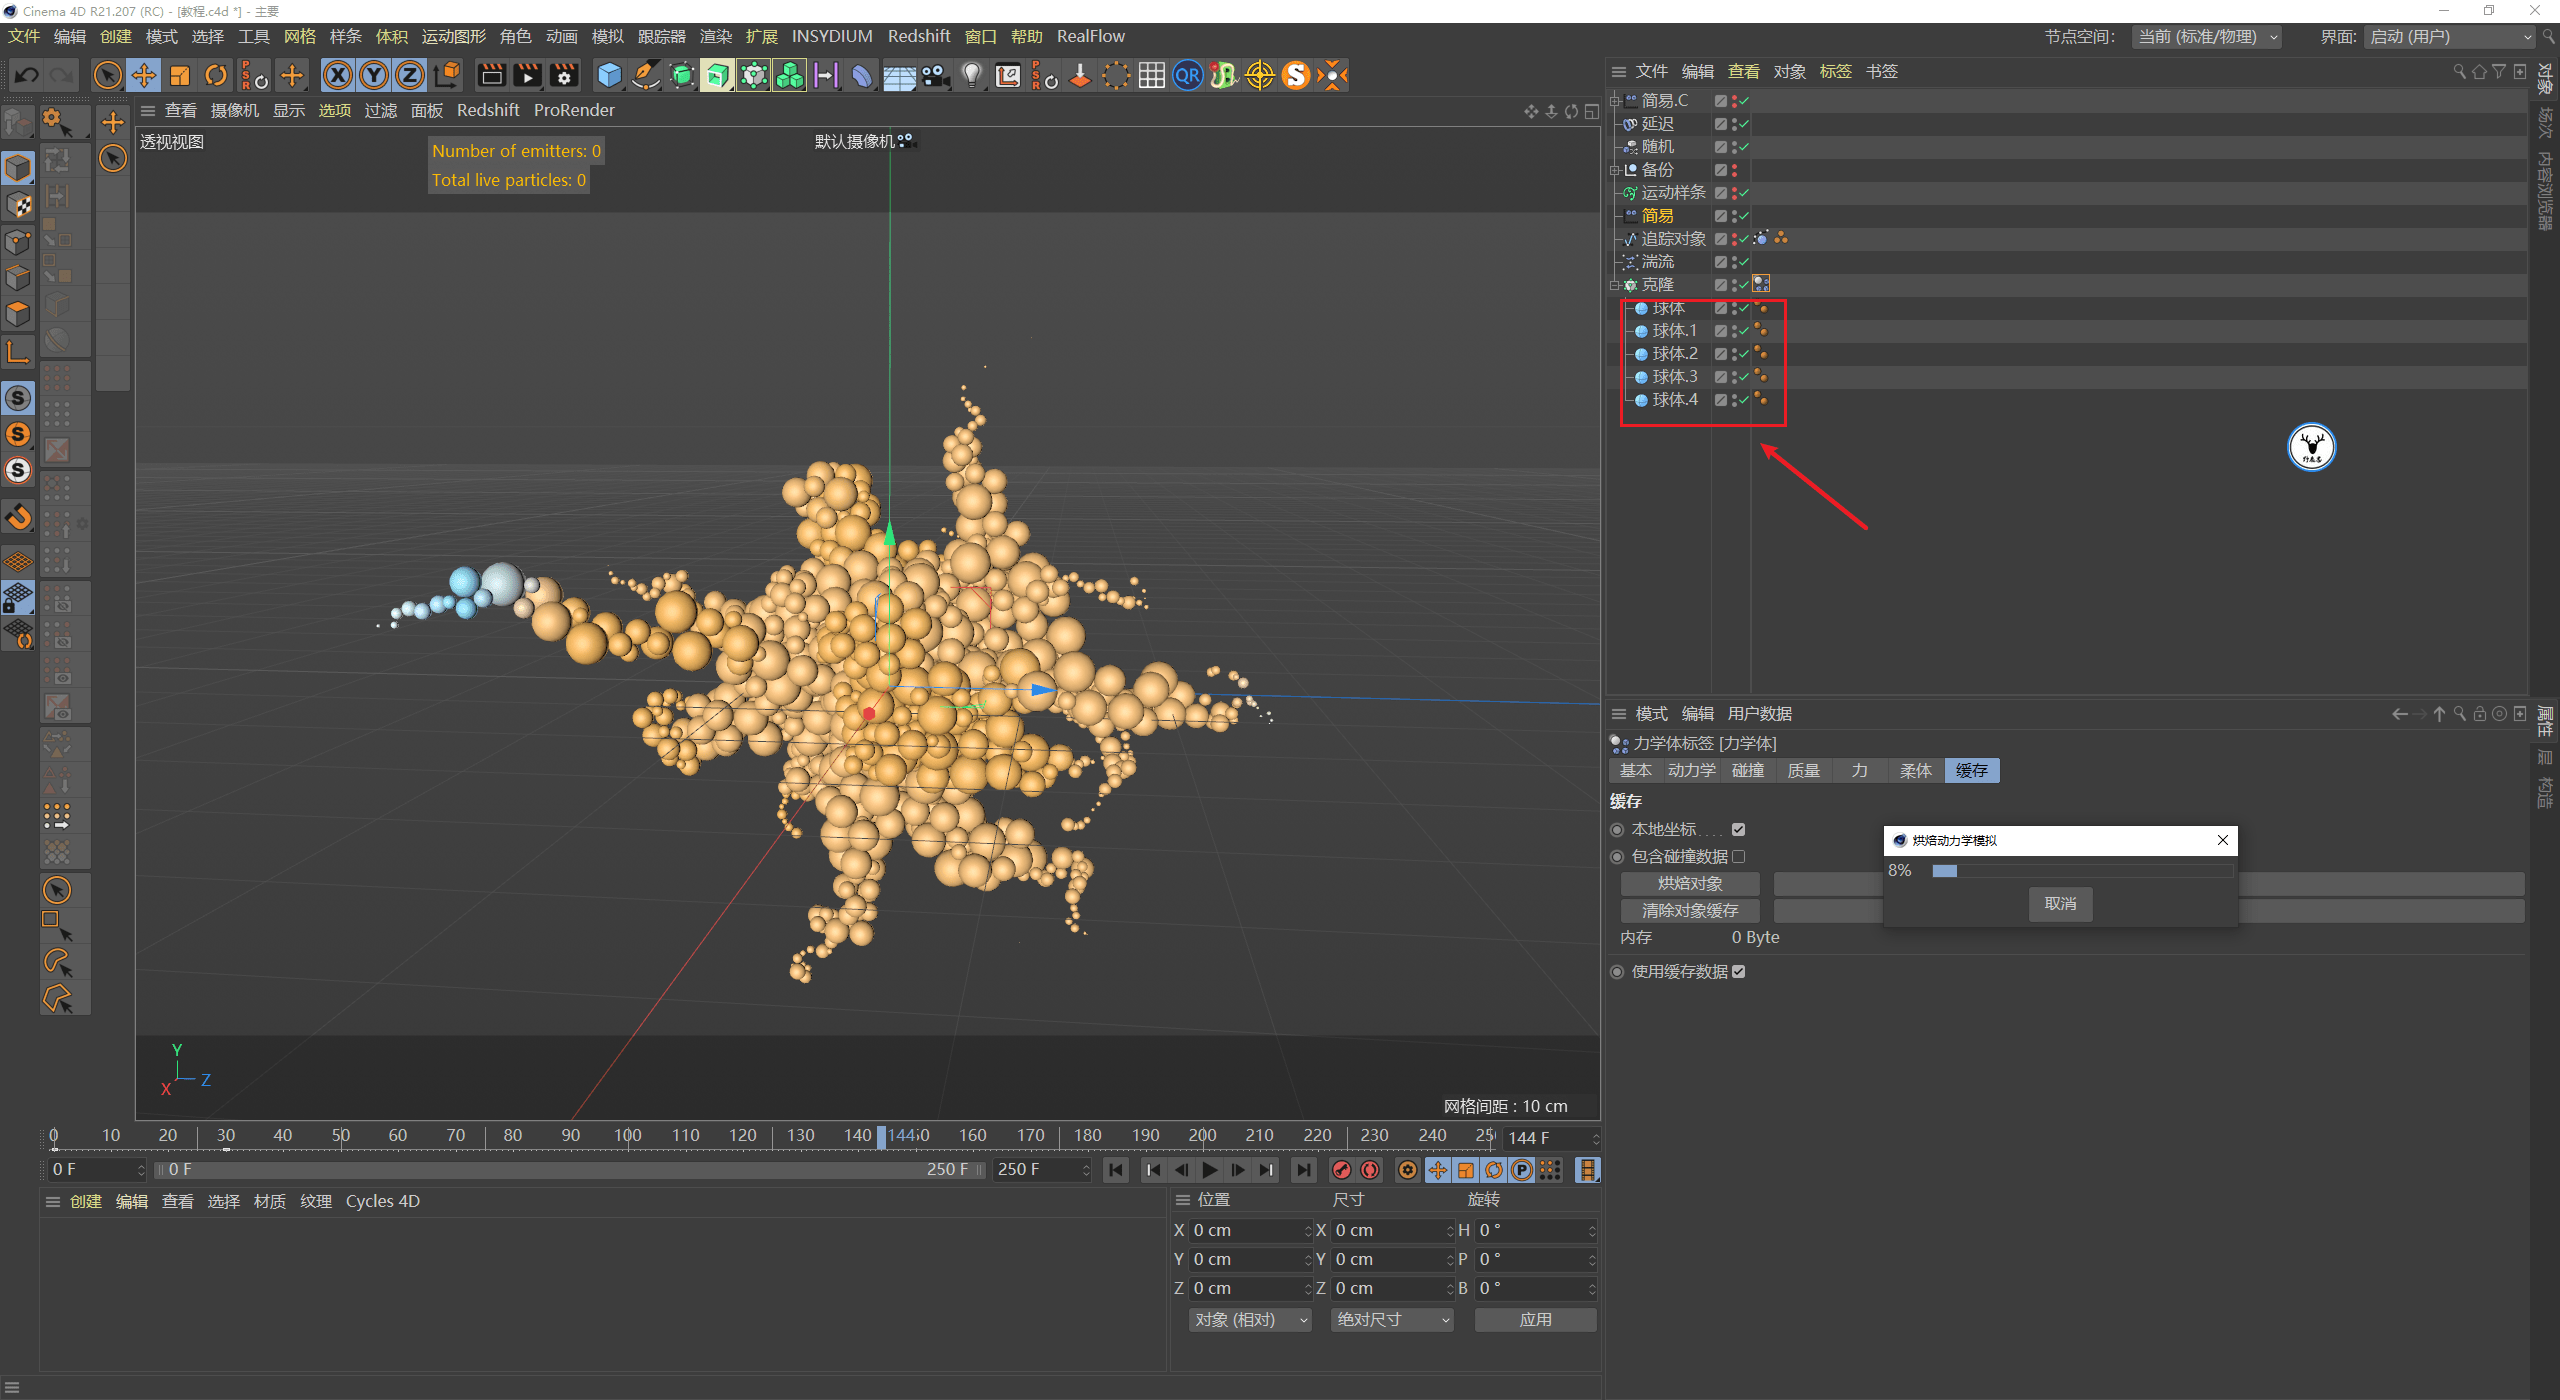The image size is (2560, 1400).
Task: Open the 对象 (相对) dropdown
Action: click(x=1248, y=1319)
